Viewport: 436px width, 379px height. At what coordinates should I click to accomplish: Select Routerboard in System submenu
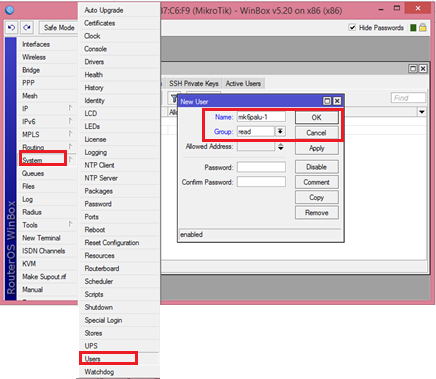coord(118,268)
